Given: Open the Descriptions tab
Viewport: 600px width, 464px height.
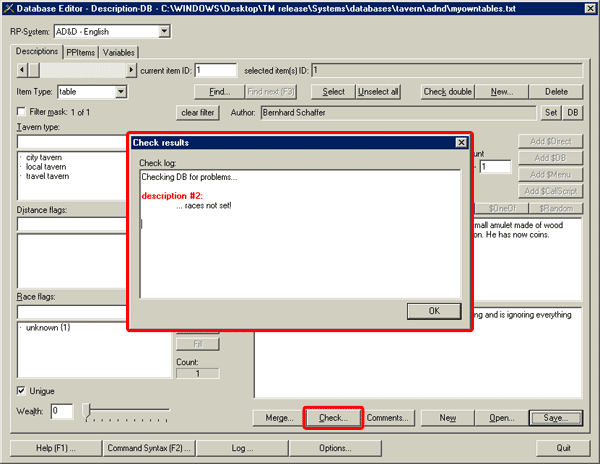Looking at the screenshot, I should (38, 52).
